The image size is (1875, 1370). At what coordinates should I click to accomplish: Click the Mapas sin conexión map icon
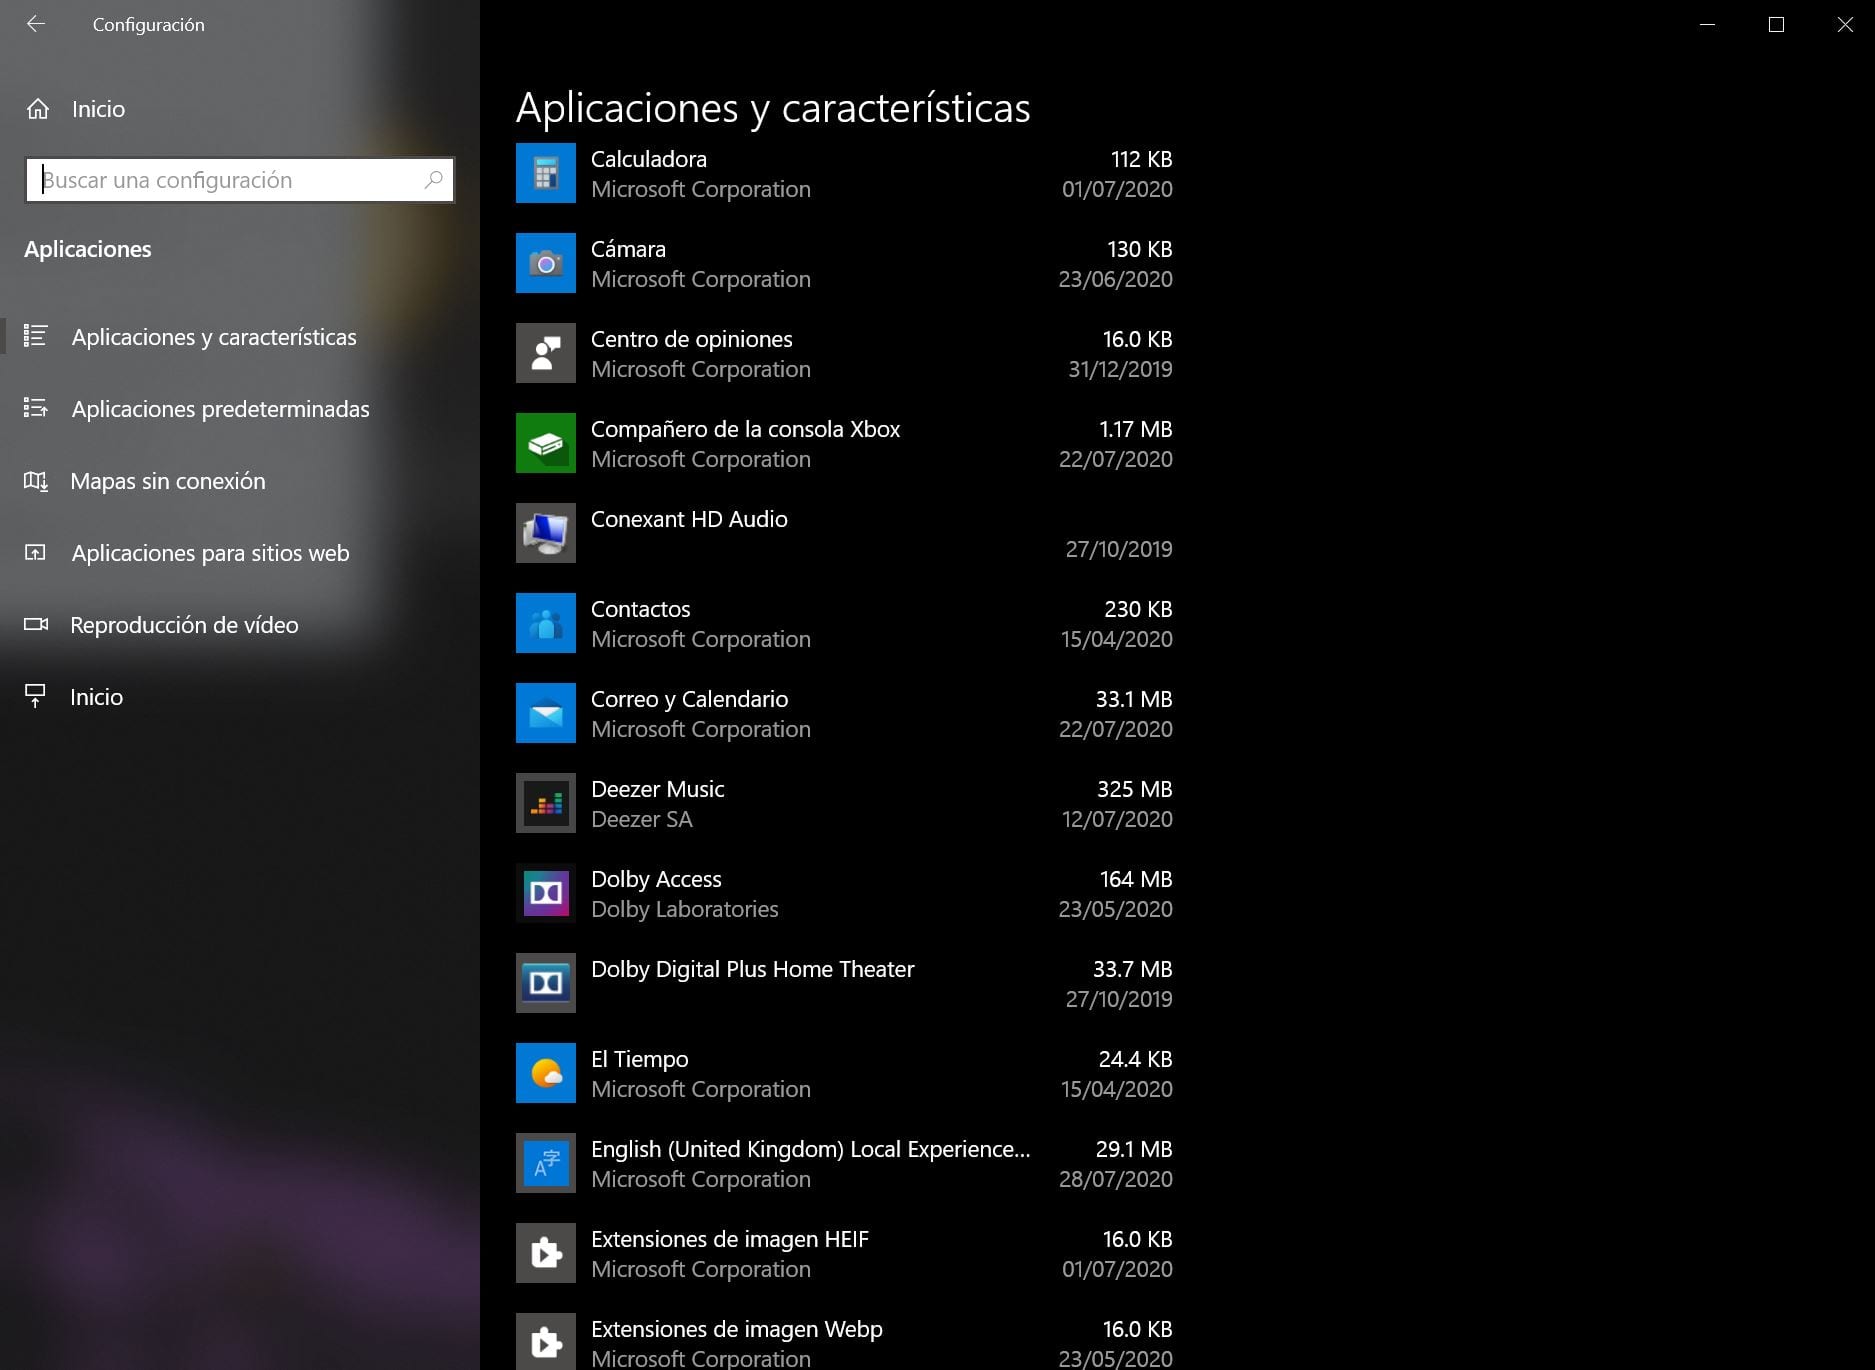[x=36, y=481]
